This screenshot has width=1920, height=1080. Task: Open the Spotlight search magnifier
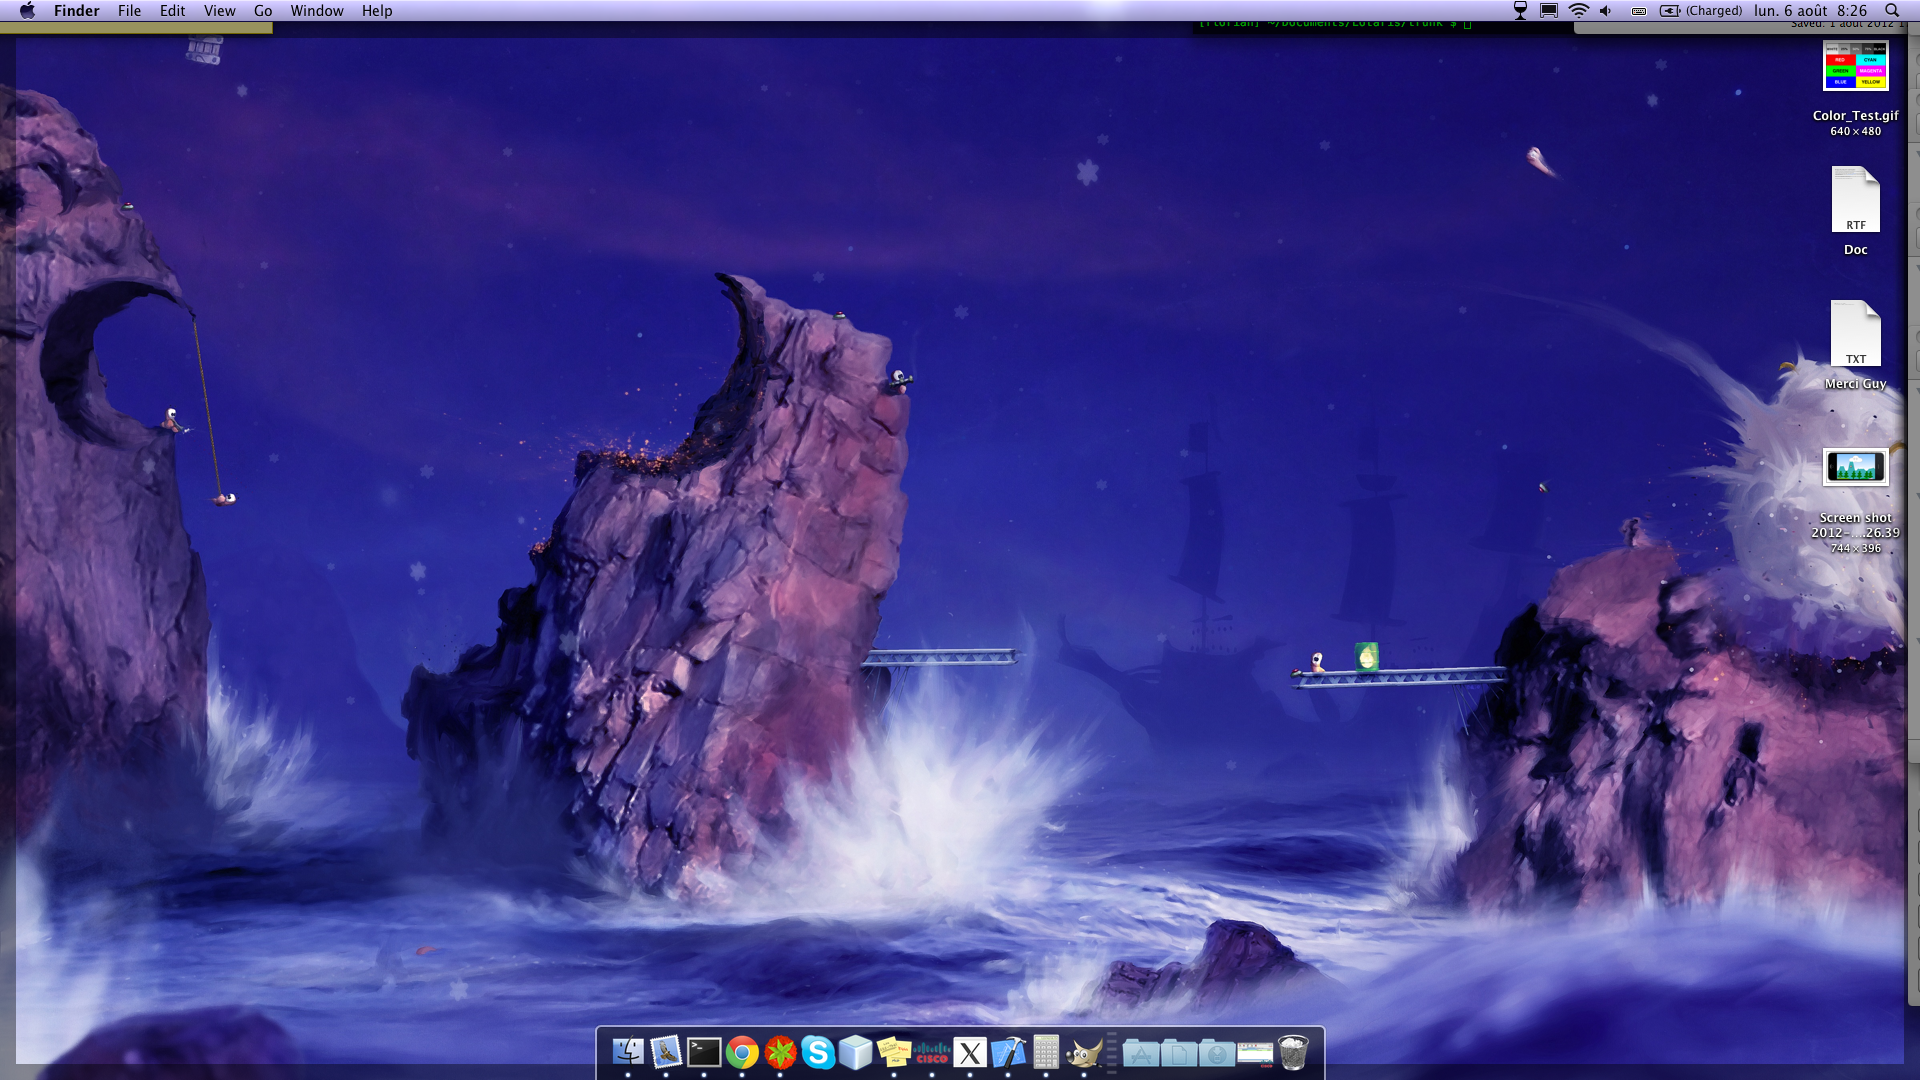1892,11
